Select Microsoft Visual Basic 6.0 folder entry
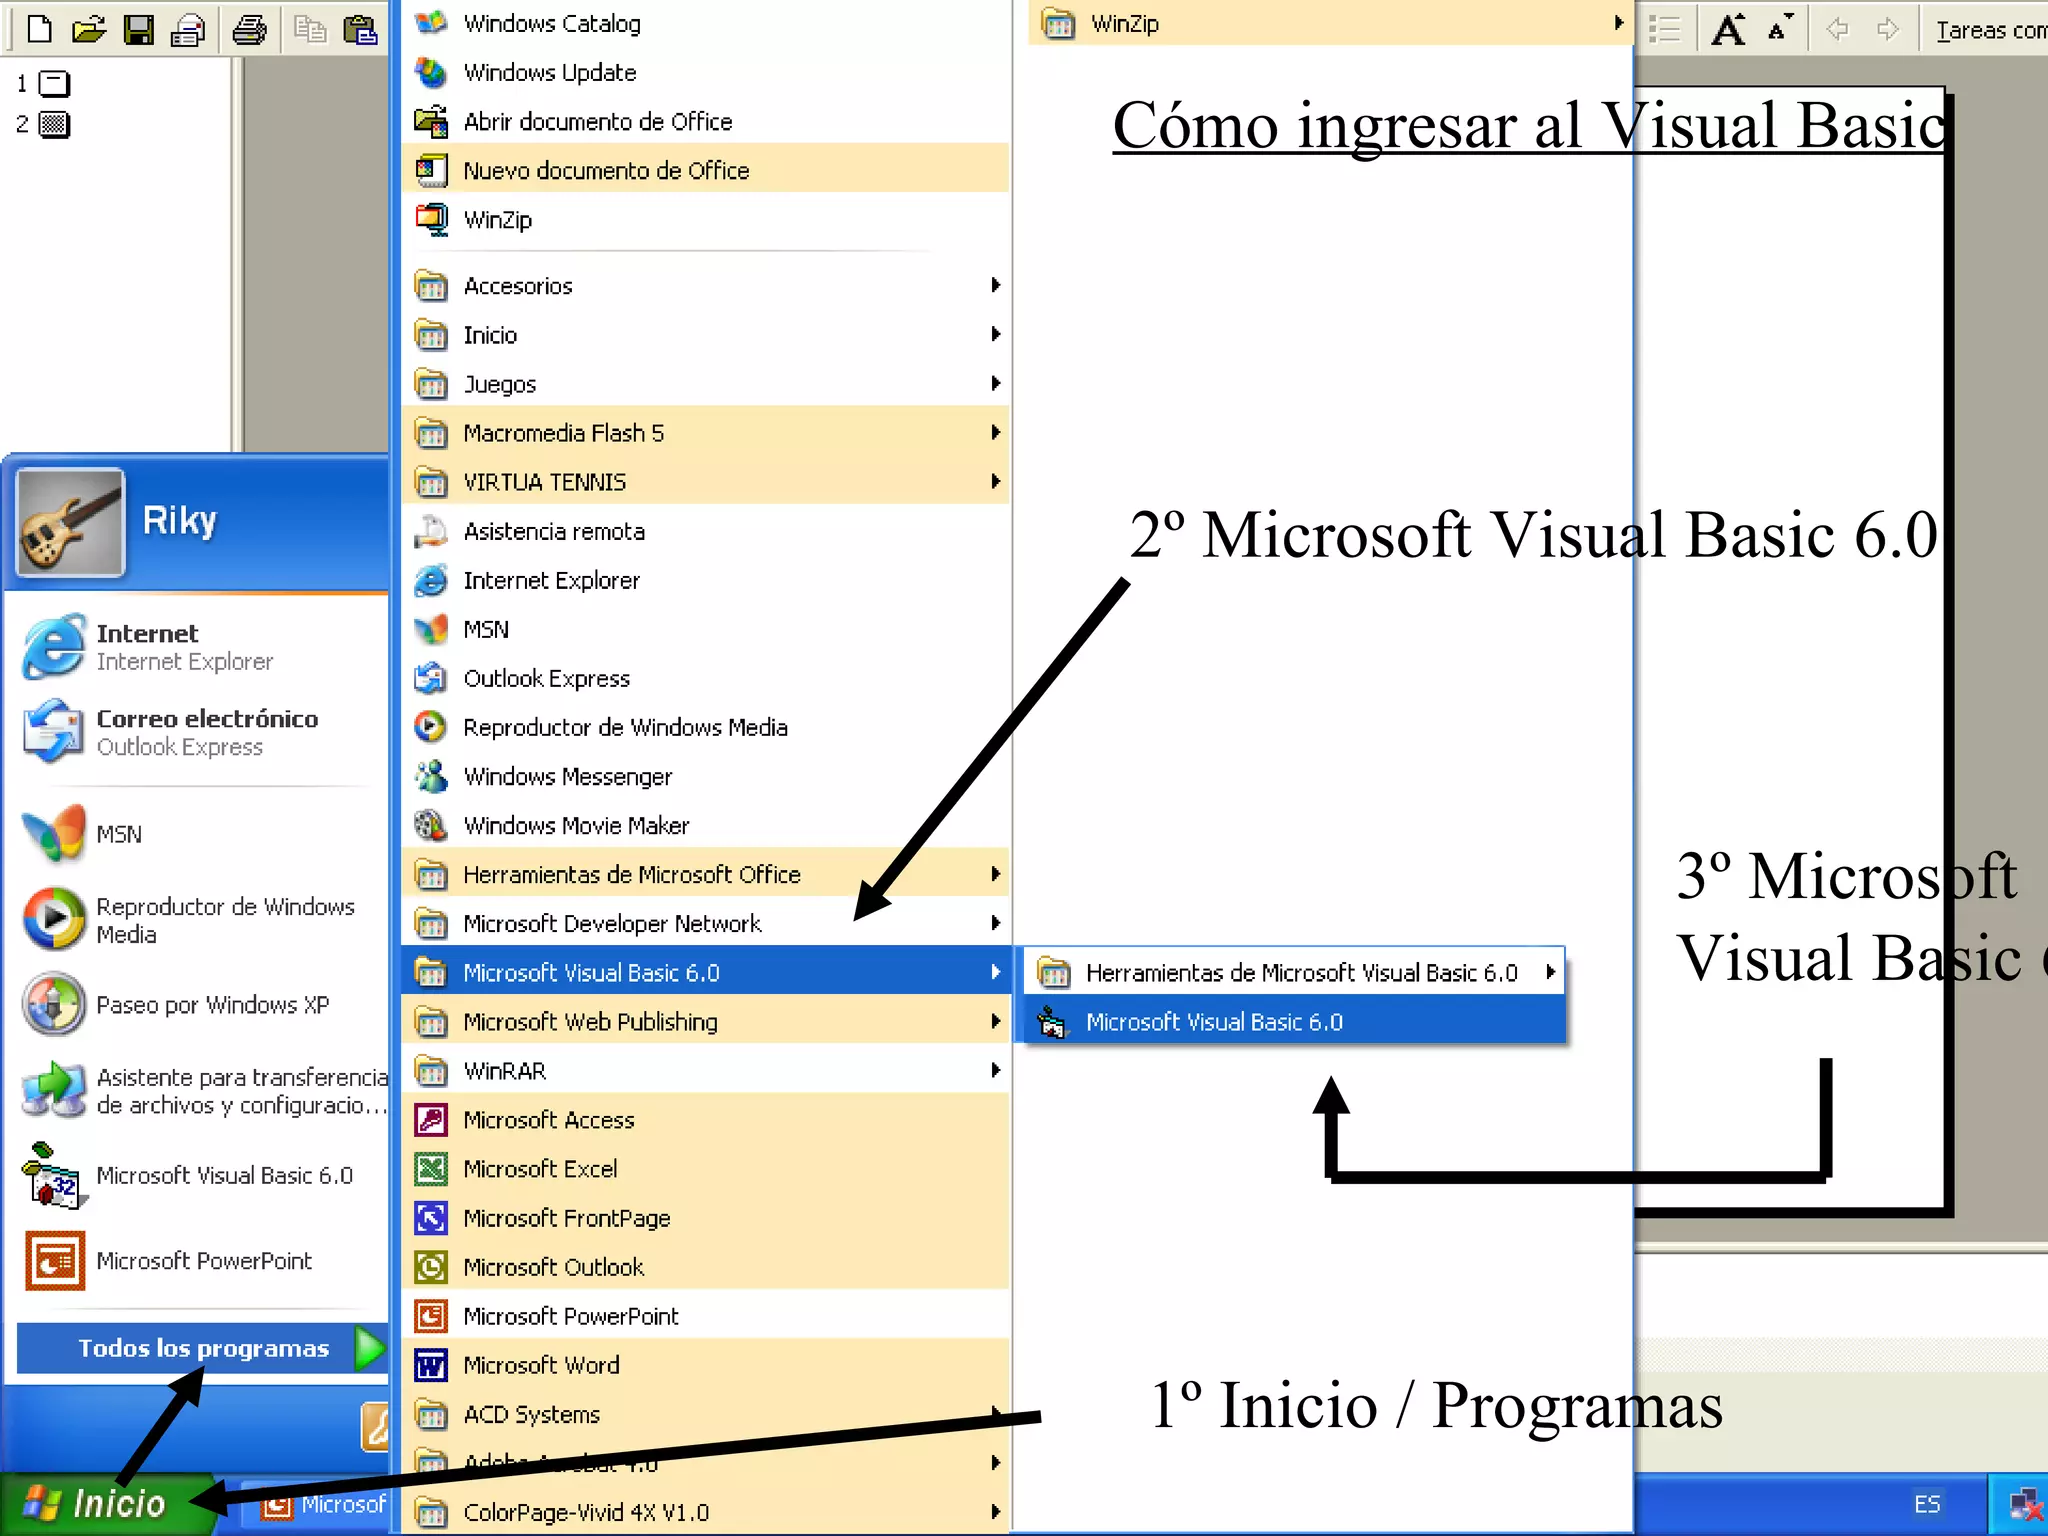Screen dimensions: 2048x1536 (706, 972)
